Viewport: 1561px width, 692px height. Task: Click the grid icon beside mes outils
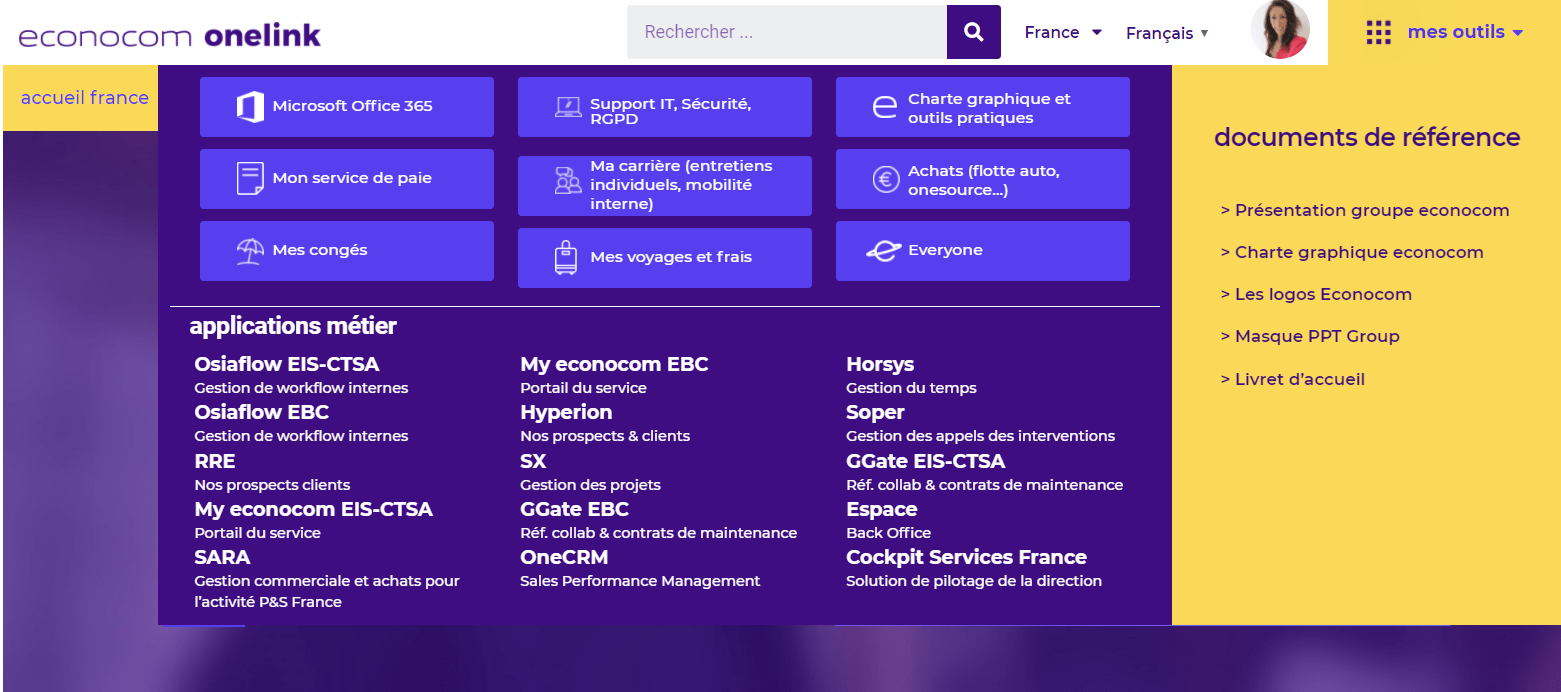[x=1378, y=33]
